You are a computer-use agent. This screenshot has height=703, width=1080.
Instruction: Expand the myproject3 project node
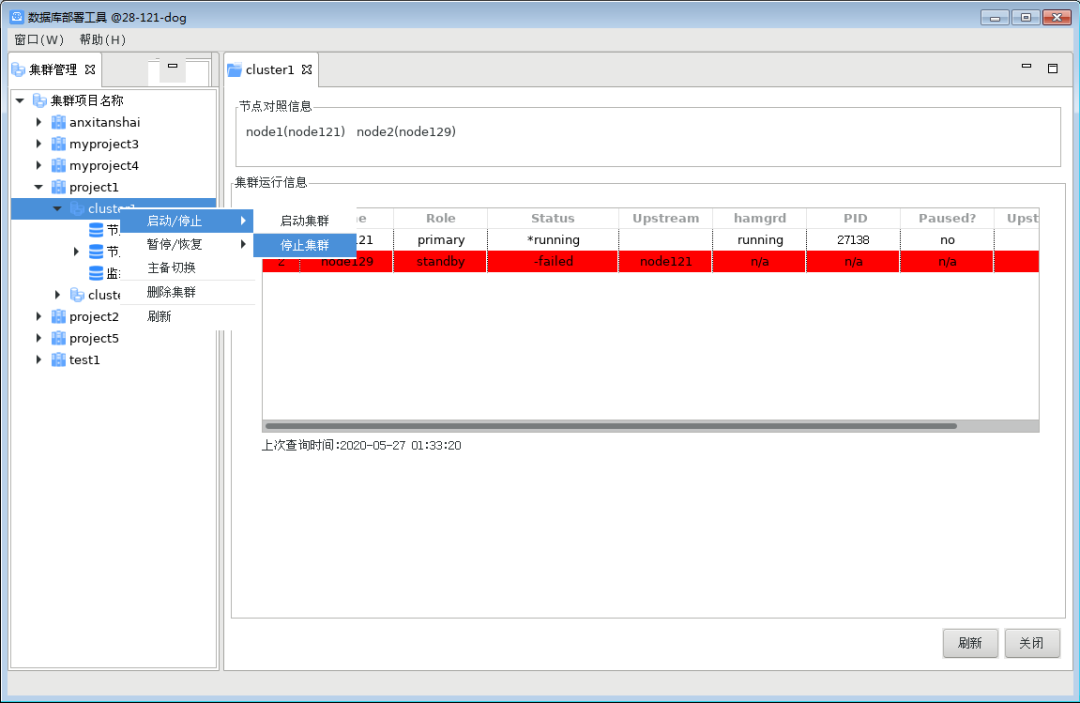pyautogui.click(x=39, y=144)
